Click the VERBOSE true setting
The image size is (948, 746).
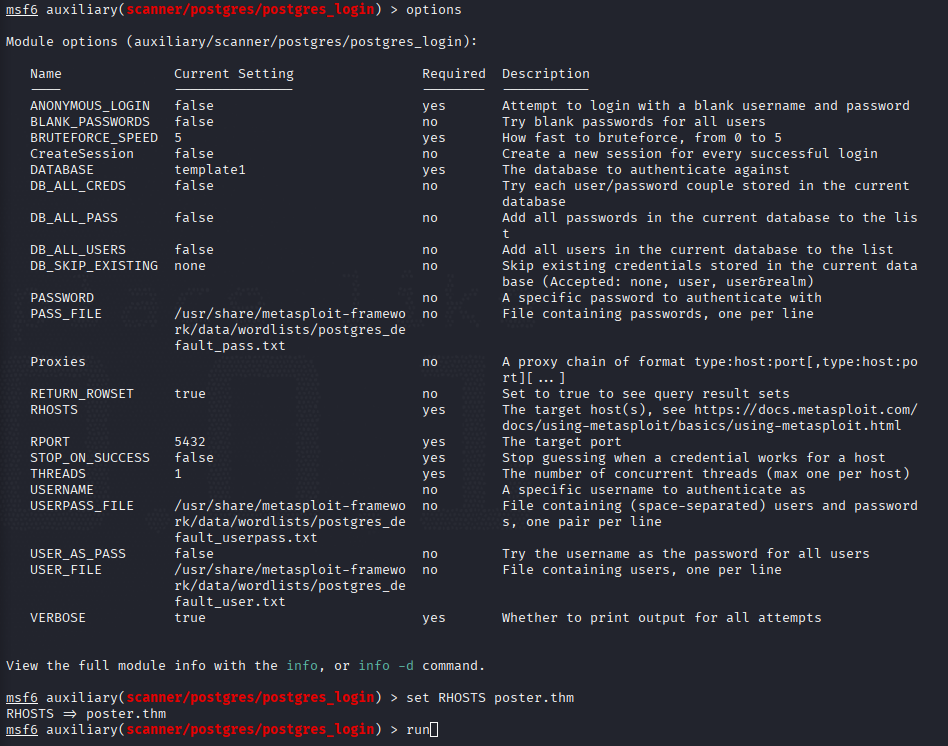pos(190,618)
